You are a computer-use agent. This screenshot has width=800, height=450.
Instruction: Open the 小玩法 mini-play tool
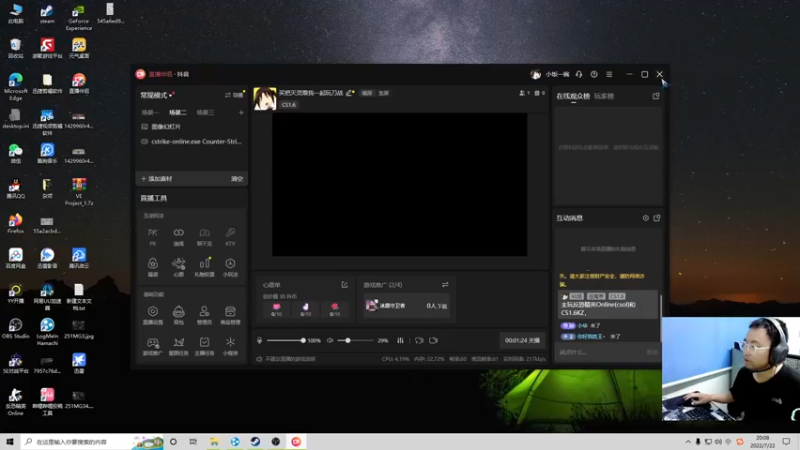(231, 267)
